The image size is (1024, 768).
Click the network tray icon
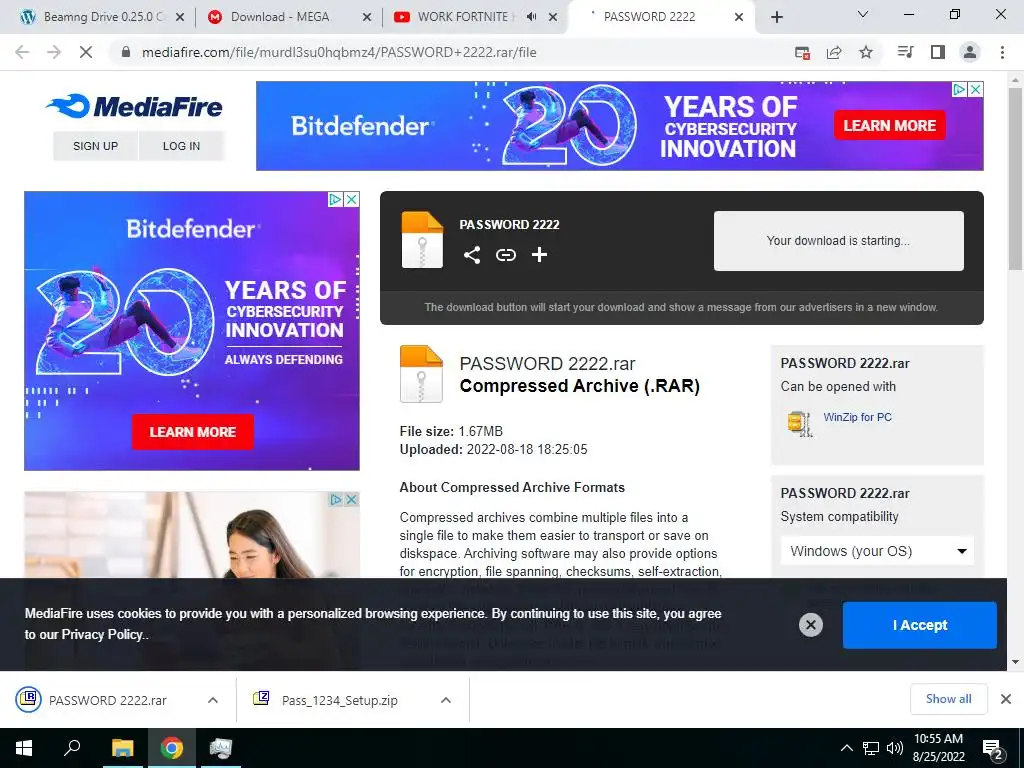click(x=871, y=748)
